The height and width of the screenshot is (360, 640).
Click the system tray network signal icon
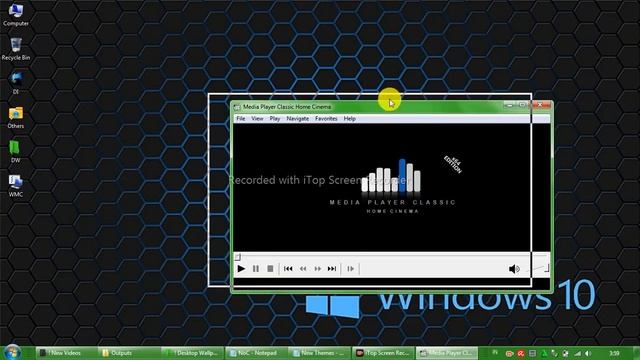pyautogui.click(x=578, y=353)
